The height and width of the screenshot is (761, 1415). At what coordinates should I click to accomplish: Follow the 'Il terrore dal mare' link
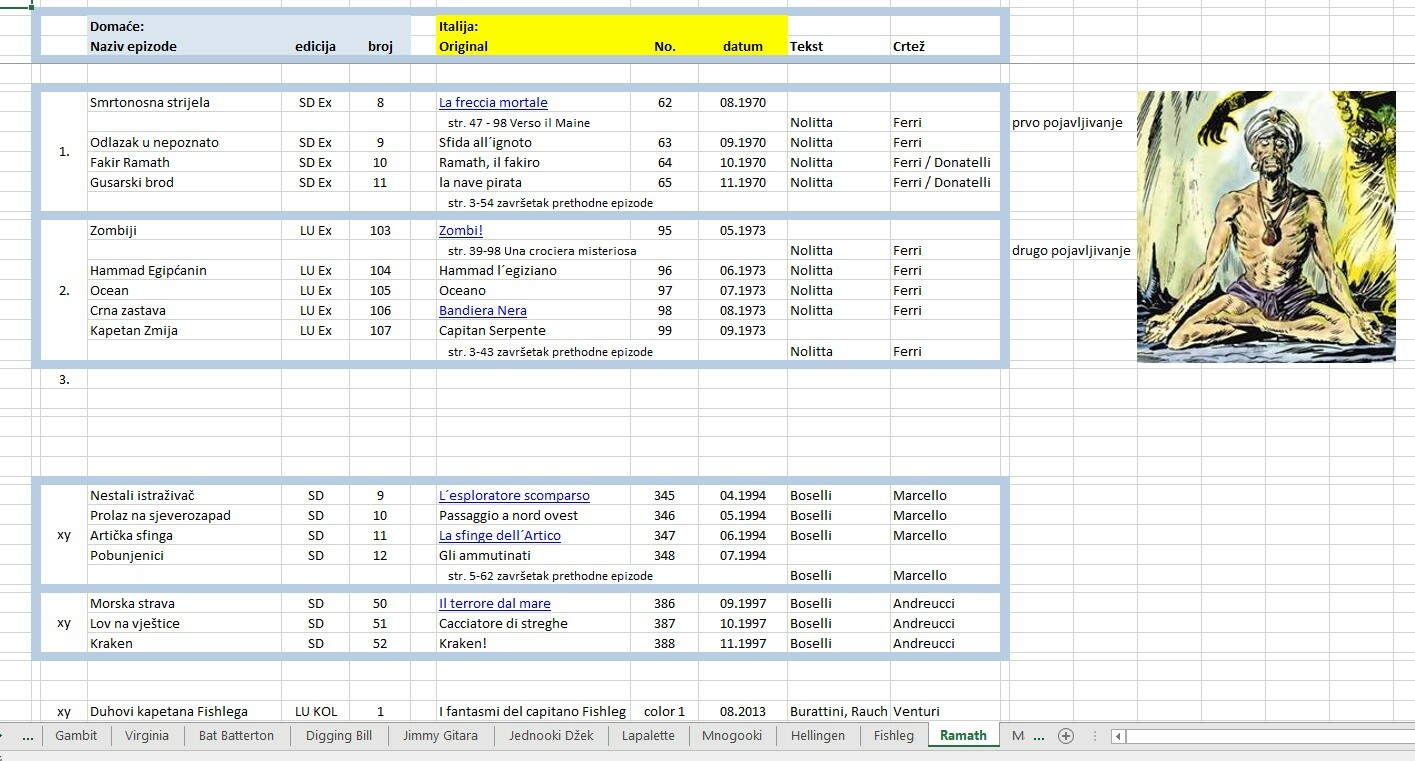pos(495,604)
